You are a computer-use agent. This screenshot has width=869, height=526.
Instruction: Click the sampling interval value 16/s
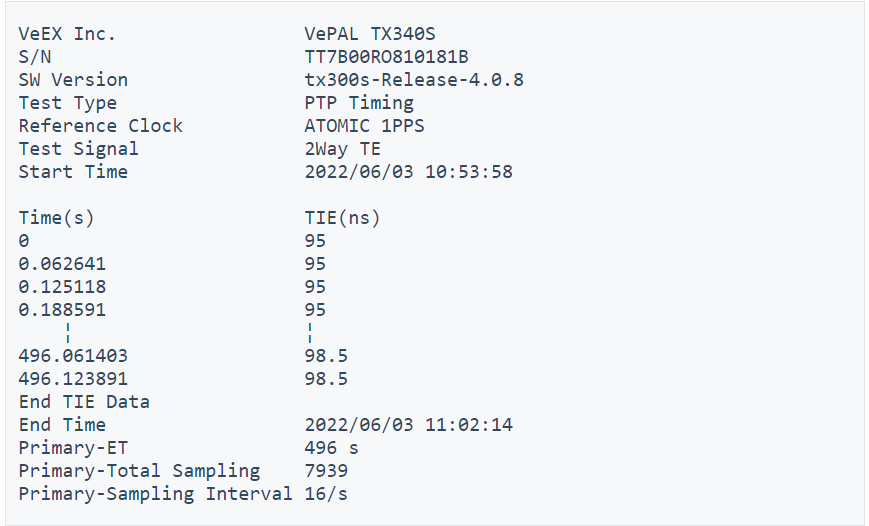click(326, 494)
